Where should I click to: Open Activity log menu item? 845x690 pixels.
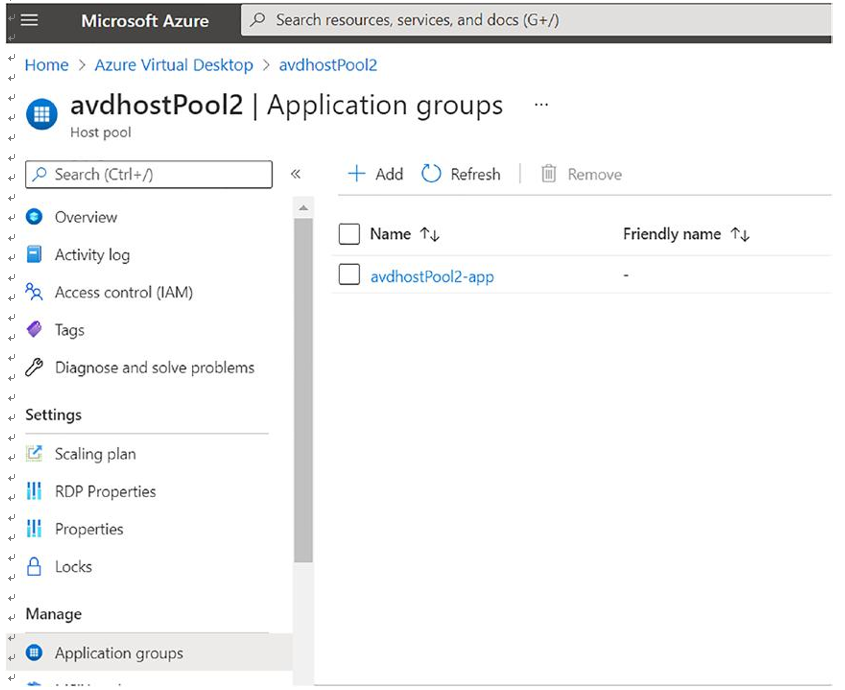click(x=92, y=254)
